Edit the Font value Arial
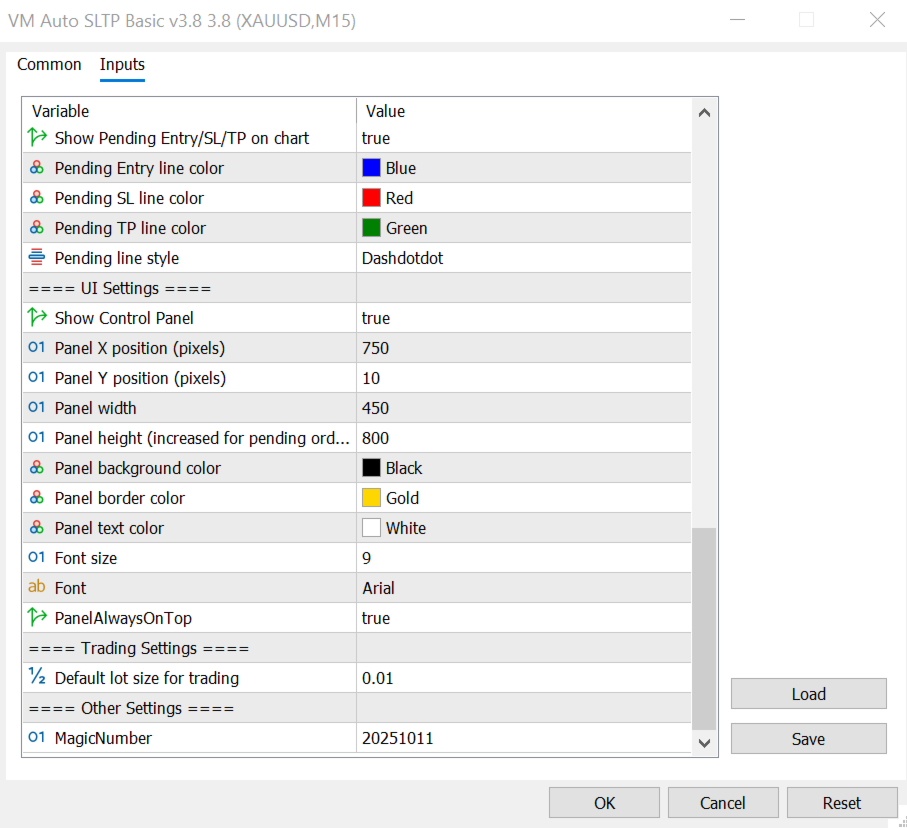 524,588
